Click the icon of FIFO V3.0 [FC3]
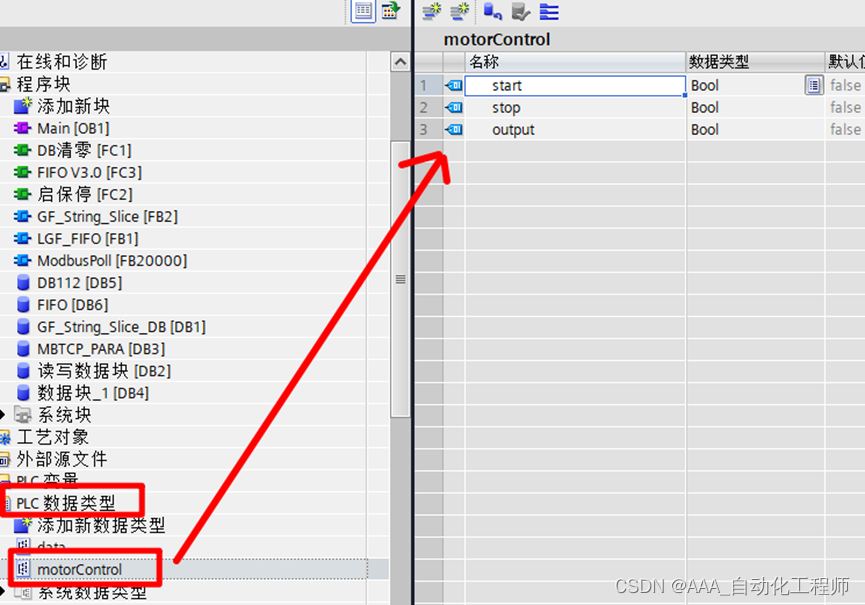 click(22, 172)
